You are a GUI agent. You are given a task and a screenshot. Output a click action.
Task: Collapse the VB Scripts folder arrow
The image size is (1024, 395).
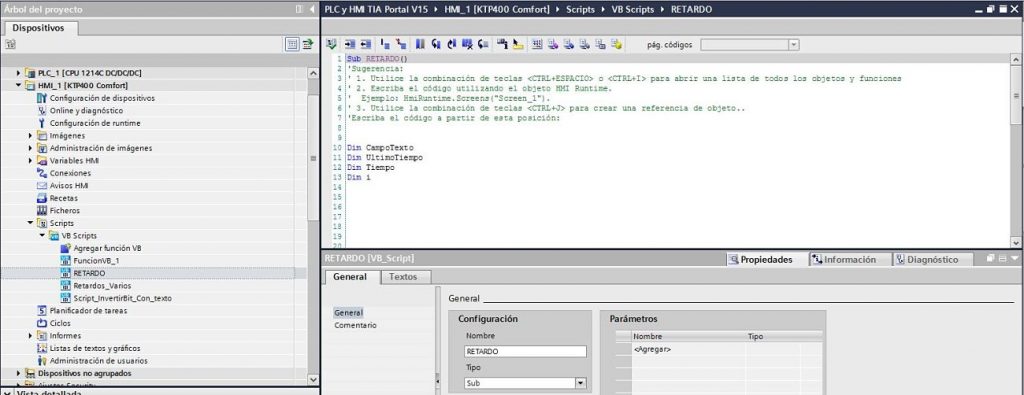(x=42, y=236)
